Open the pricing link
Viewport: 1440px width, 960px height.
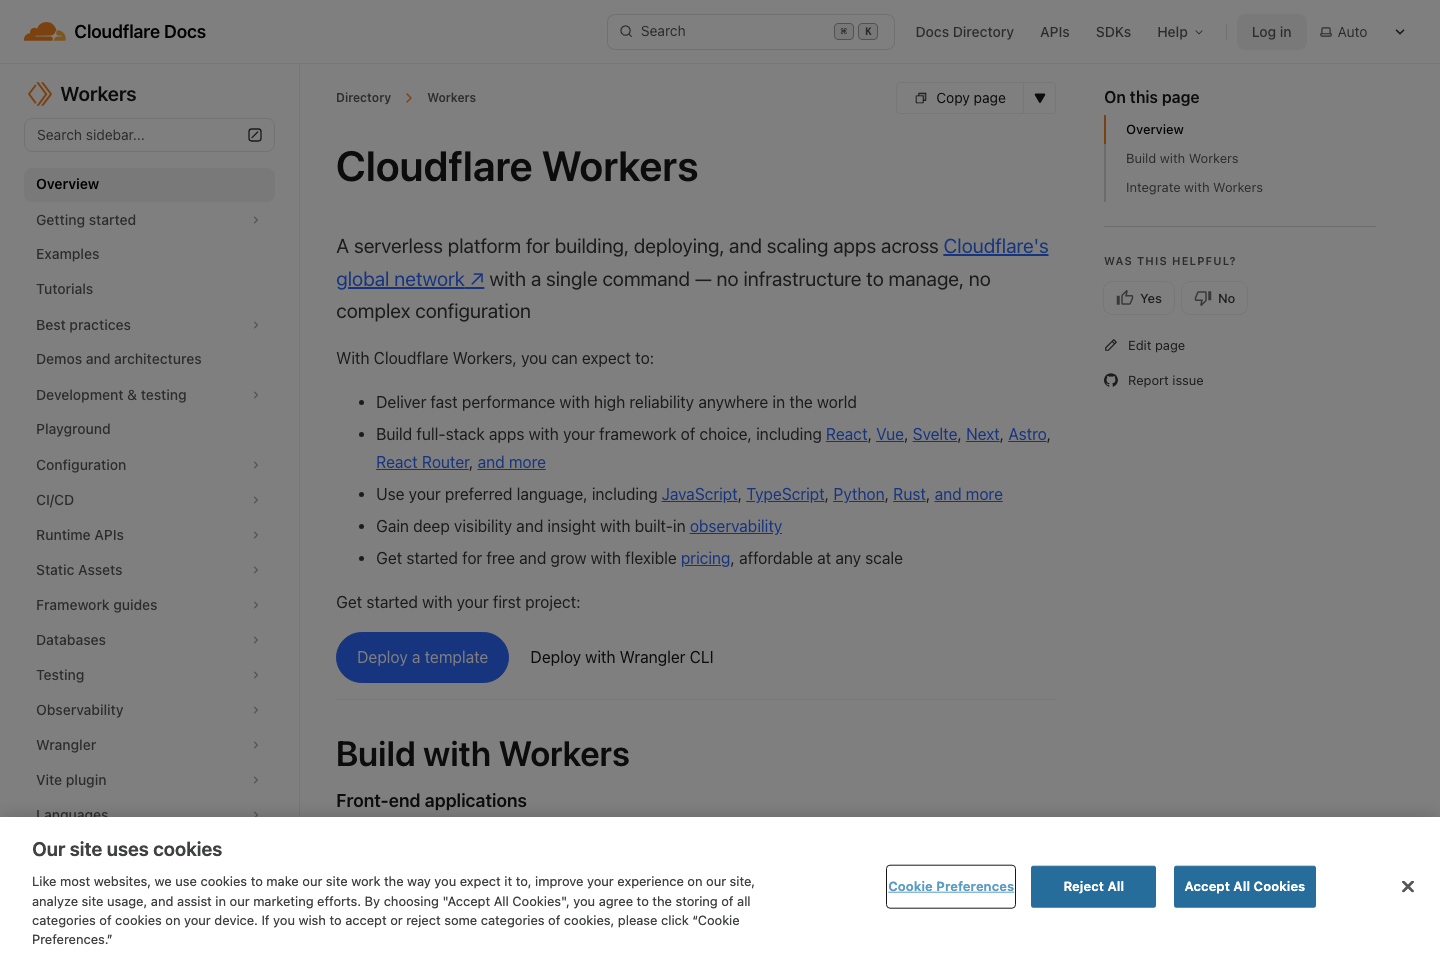[x=705, y=558]
